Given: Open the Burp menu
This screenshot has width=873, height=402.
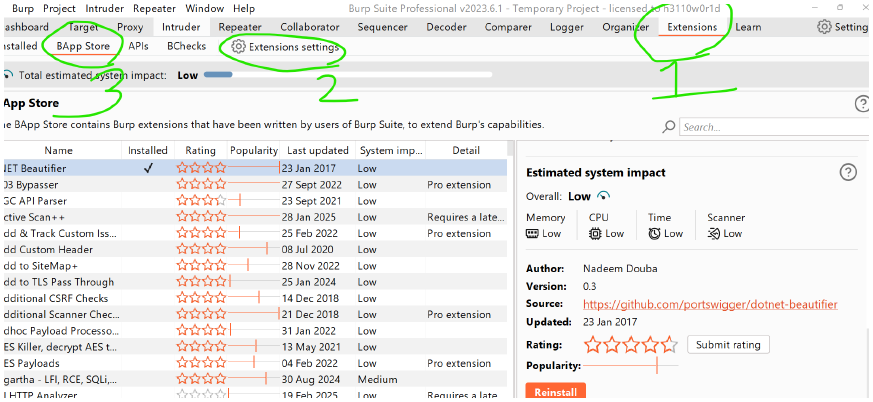Looking at the screenshot, I should 22,8.
